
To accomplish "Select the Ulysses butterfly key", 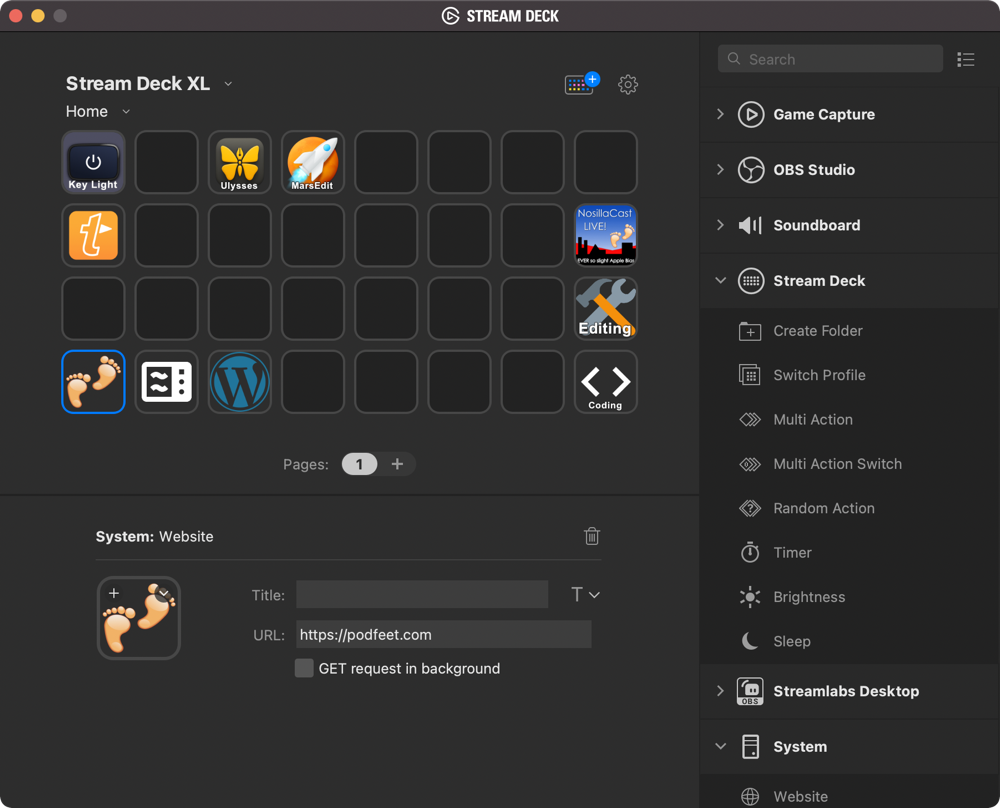I will coord(240,162).
